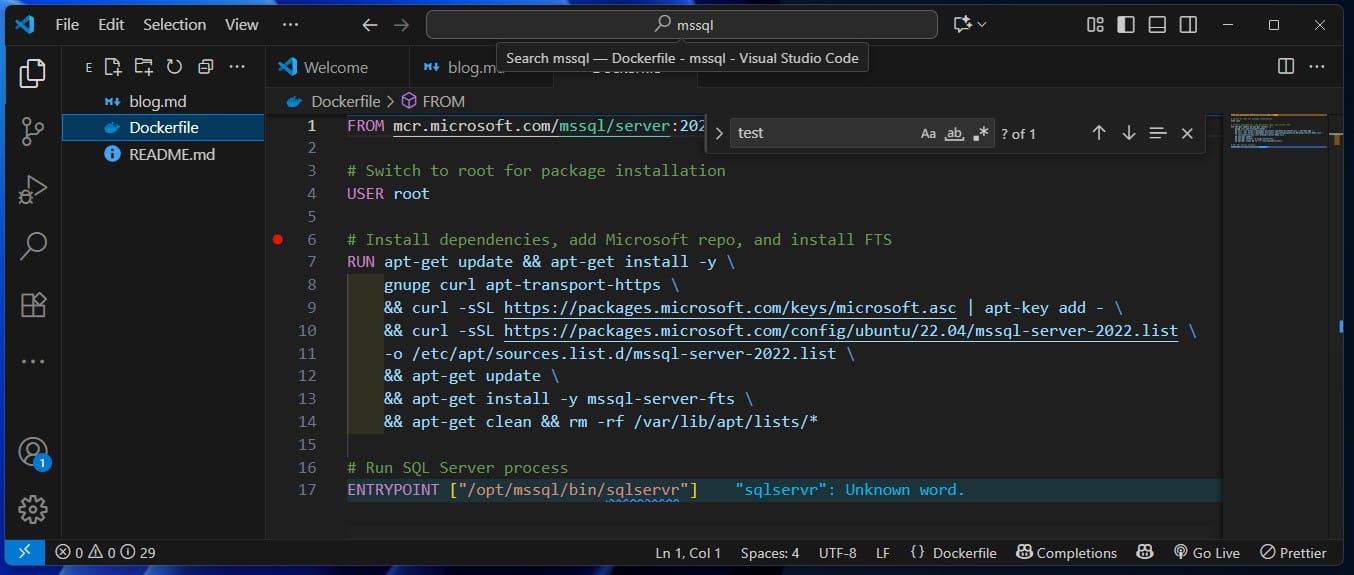The height and width of the screenshot is (575, 1354).
Task: Click the Dockerfile breadcrumb item
Action: [x=334, y=101]
